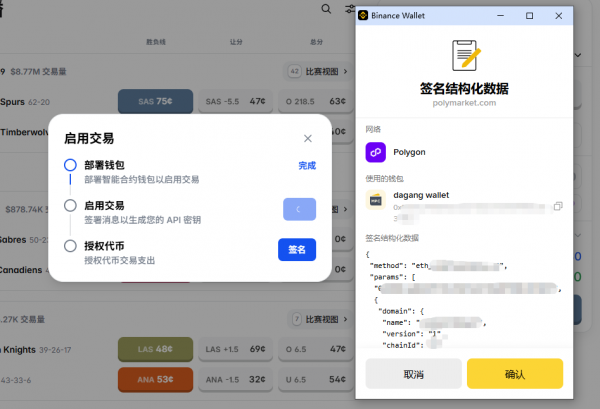Select LAS 48¢ moneyline button

pyautogui.click(x=155, y=349)
